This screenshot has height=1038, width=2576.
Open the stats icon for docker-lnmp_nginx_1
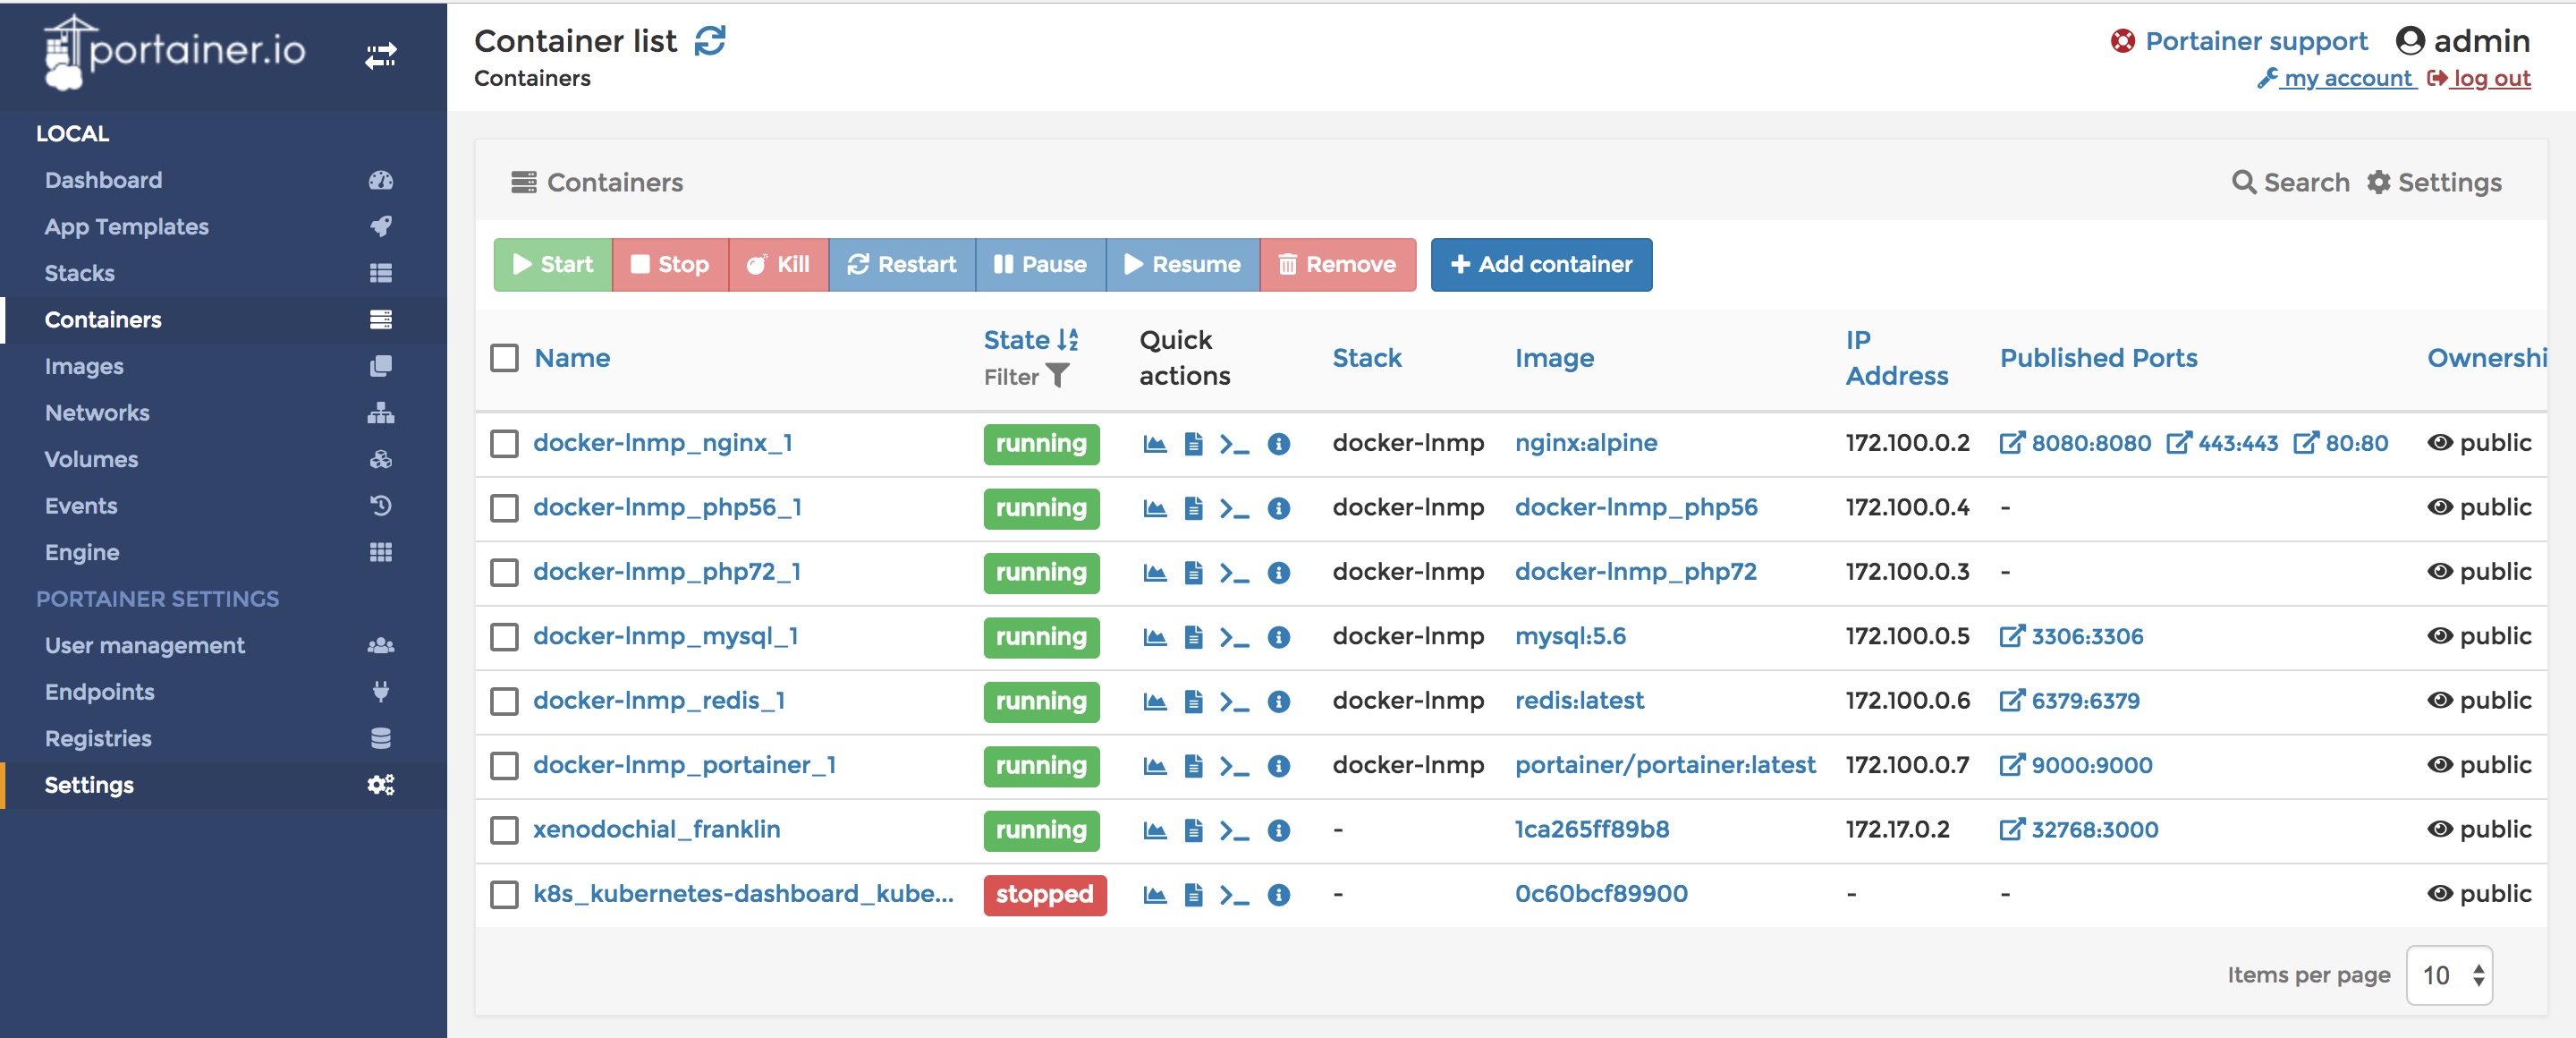(1154, 444)
